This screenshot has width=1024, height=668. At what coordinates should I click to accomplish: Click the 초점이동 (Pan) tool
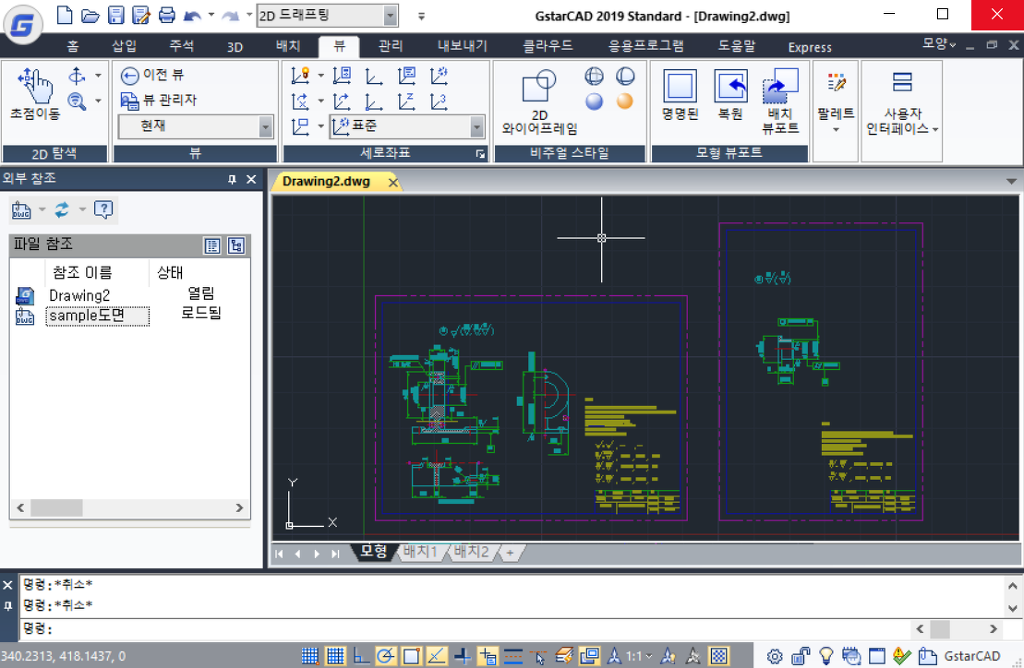click(34, 96)
